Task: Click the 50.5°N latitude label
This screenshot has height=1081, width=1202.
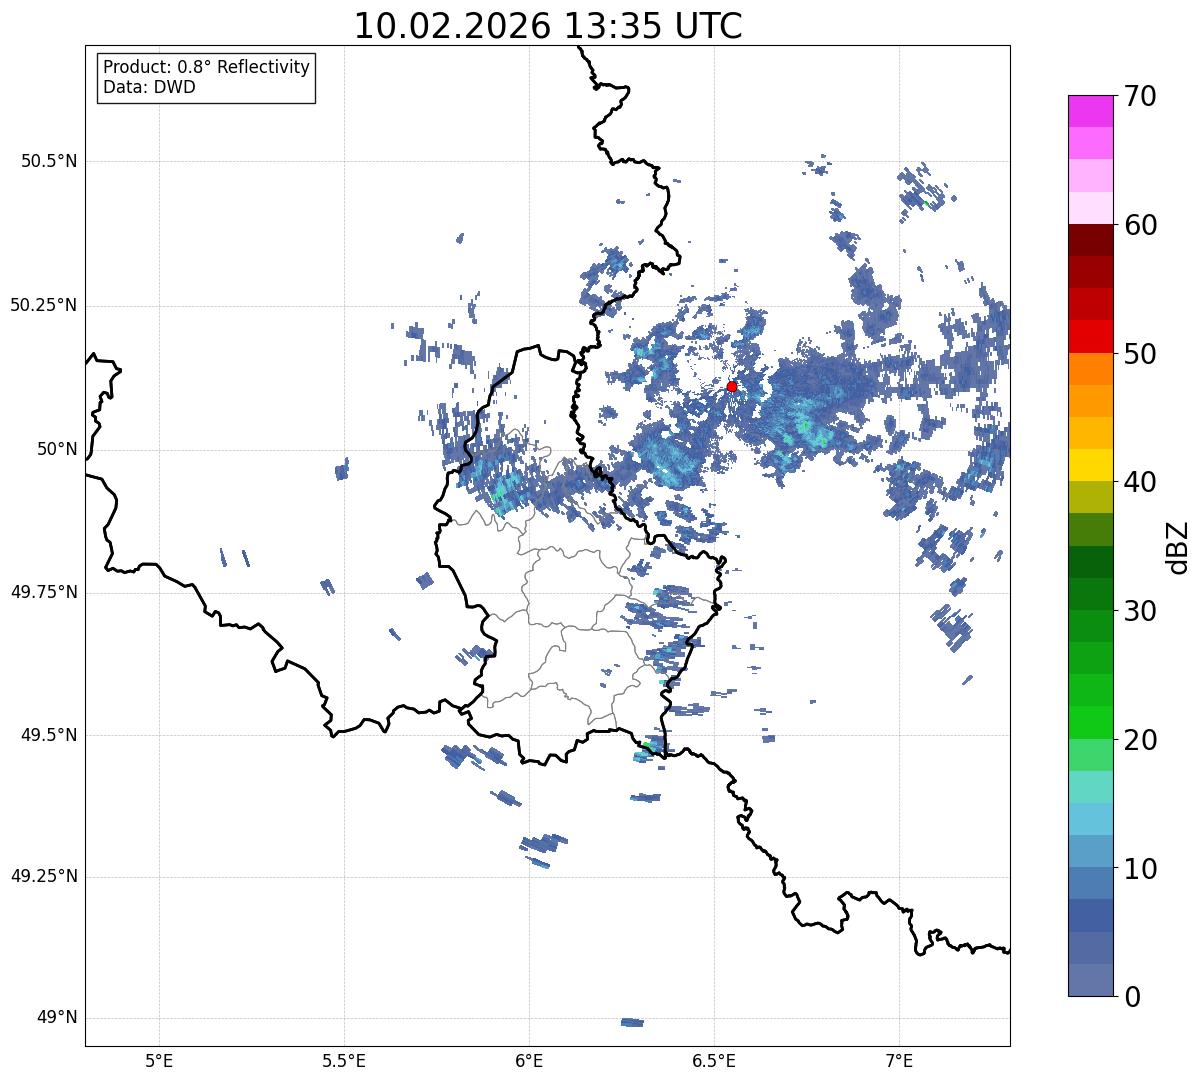Action: 49,161
